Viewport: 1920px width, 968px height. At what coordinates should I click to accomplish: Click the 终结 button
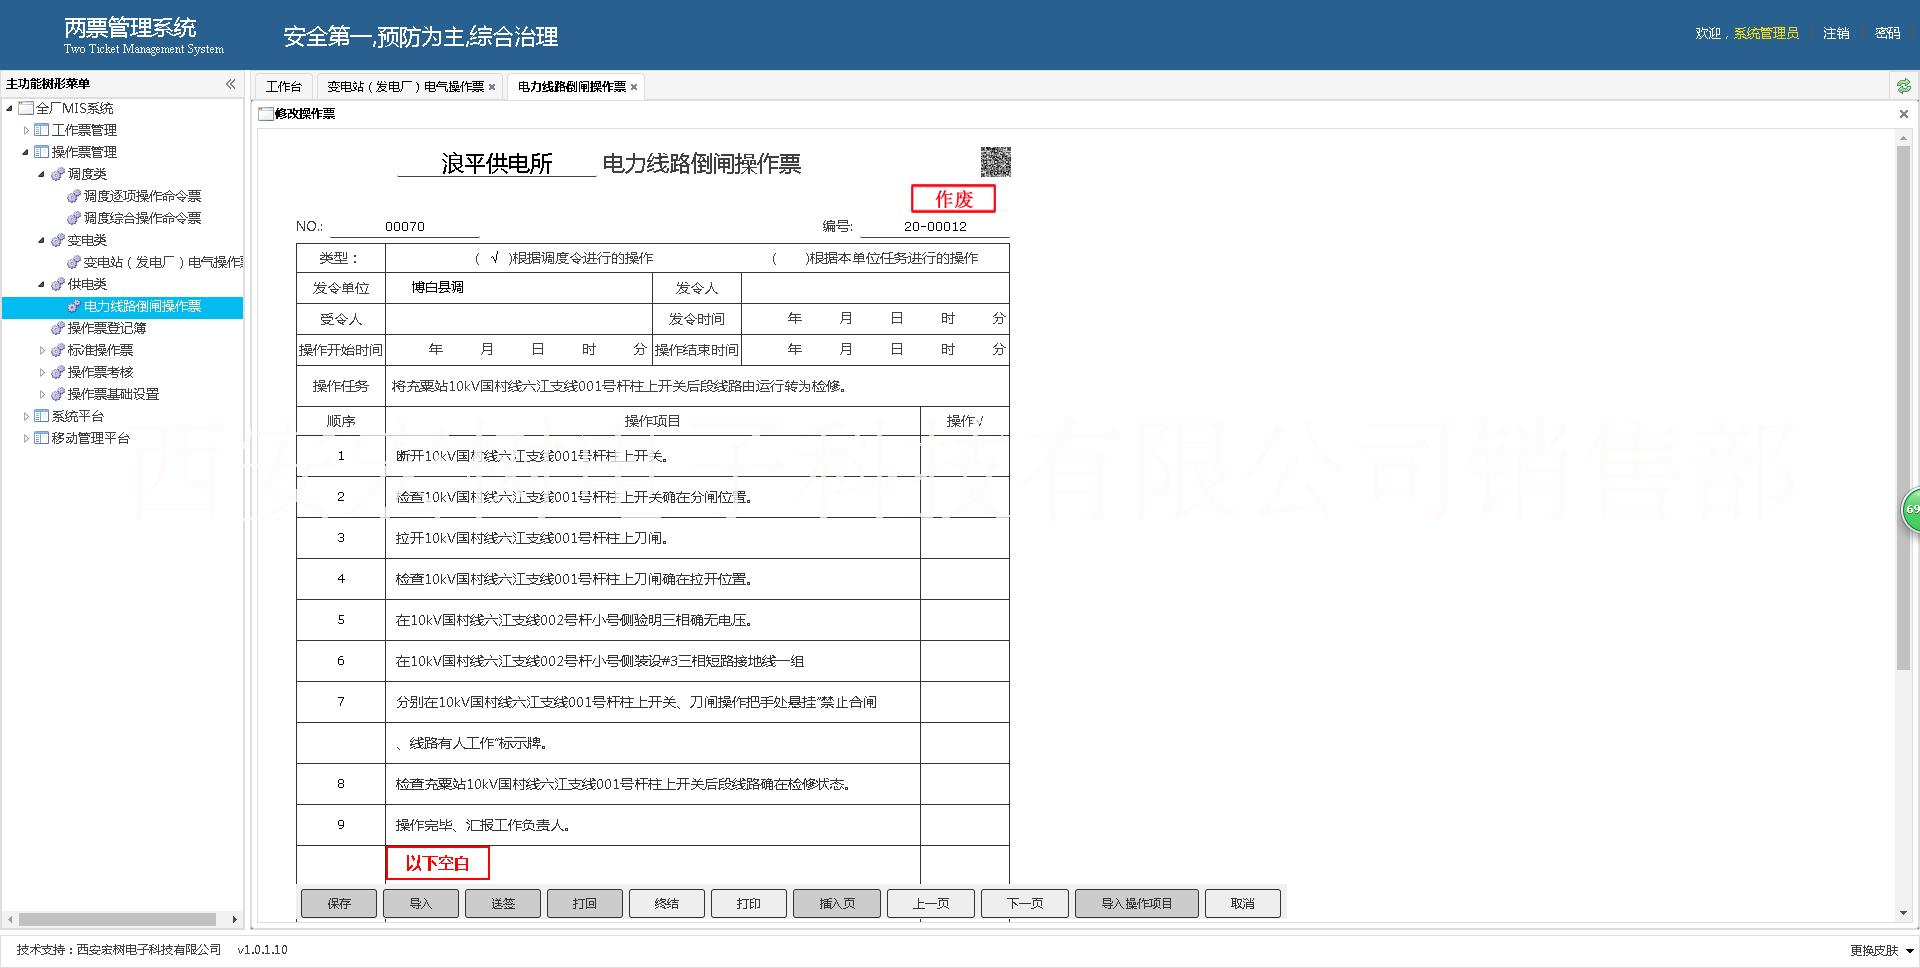(667, 903)
